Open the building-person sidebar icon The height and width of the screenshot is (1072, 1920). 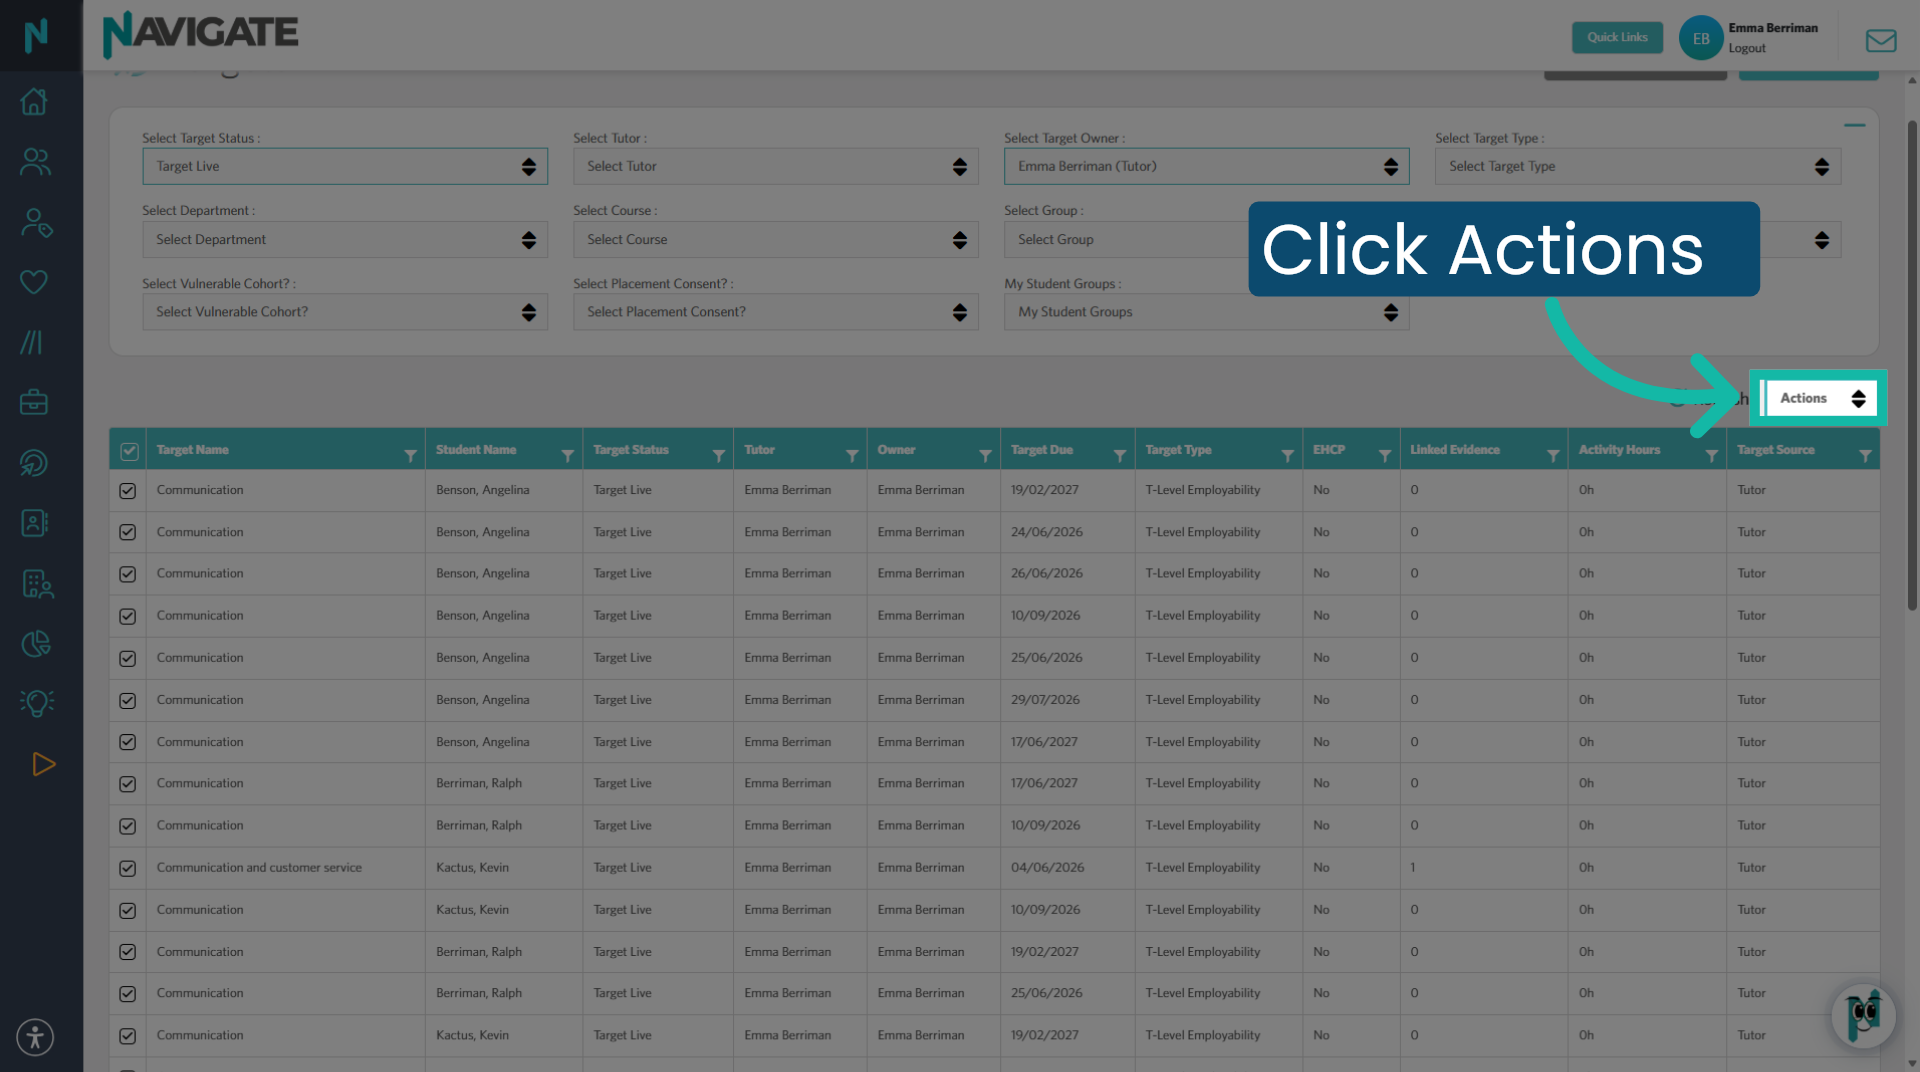tap(37, 583)
